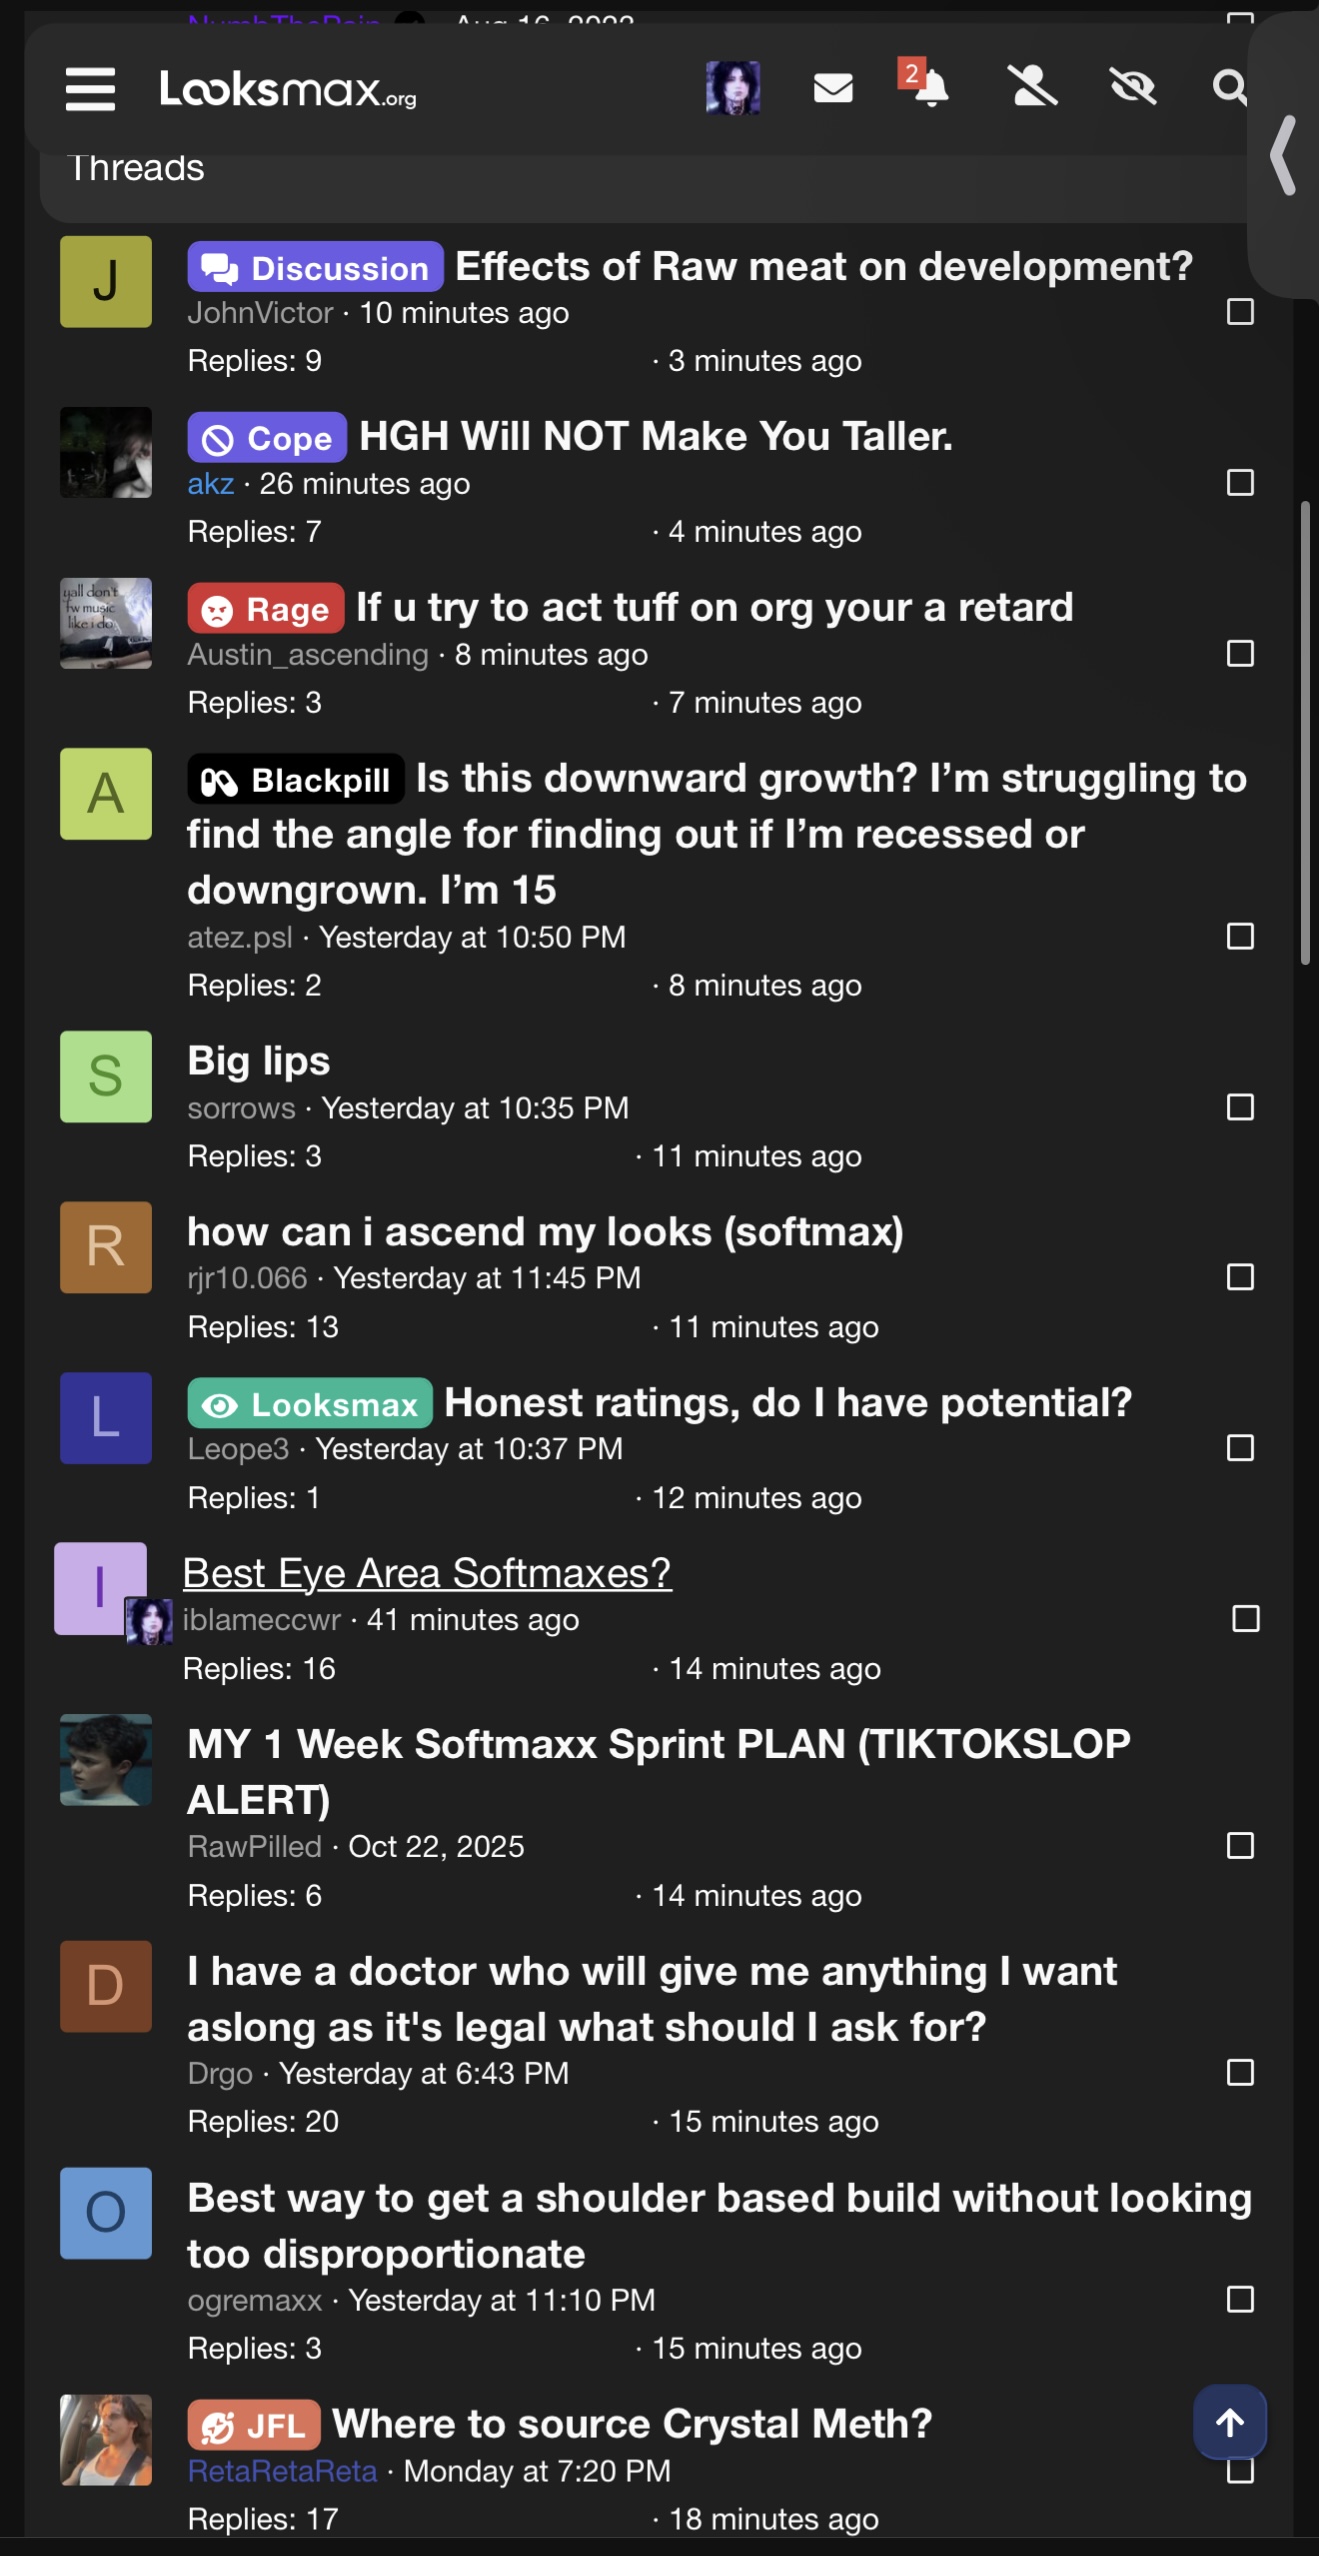The height and width of the screenshot is (2556, 1319).
Task: Select the Rage prefix label
Action: click(x=266, y=609)
